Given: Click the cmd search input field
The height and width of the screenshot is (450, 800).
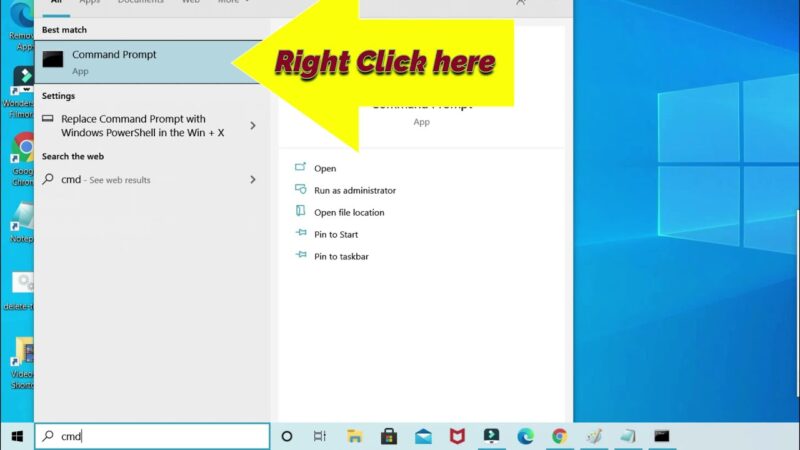Looking at the screenshot, I should (152, 436).
